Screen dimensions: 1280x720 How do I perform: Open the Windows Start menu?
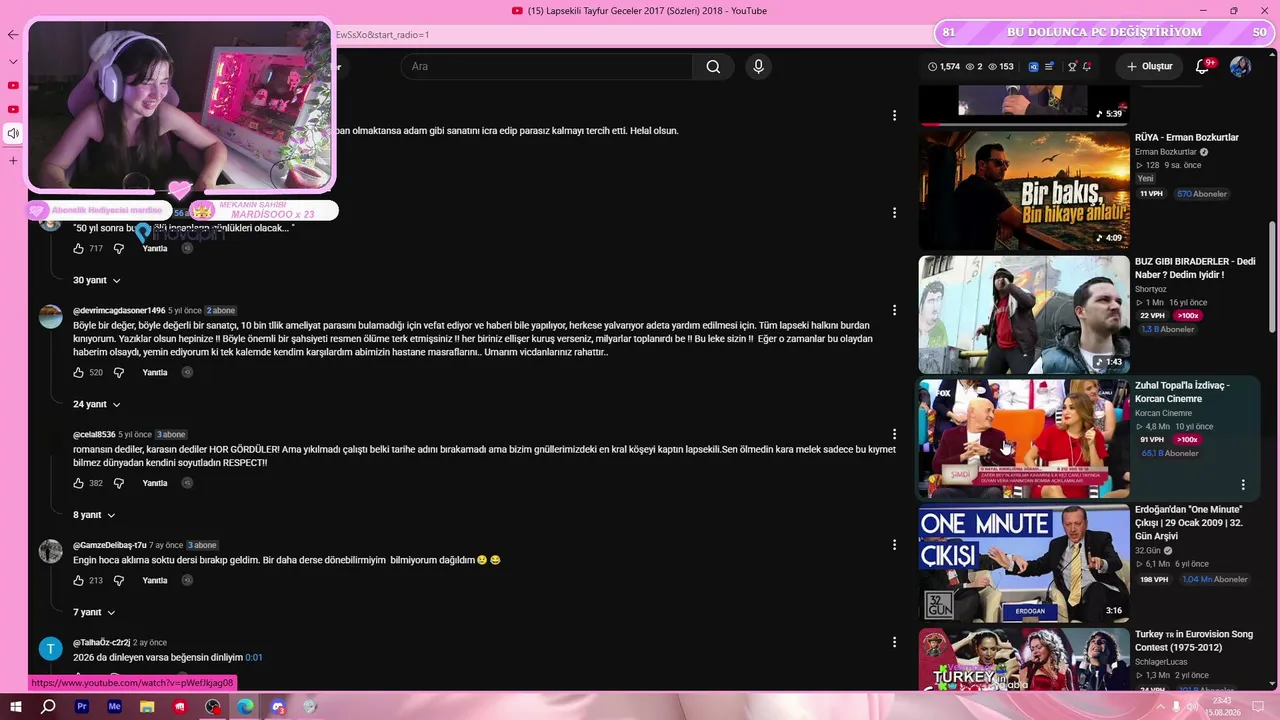16,707
